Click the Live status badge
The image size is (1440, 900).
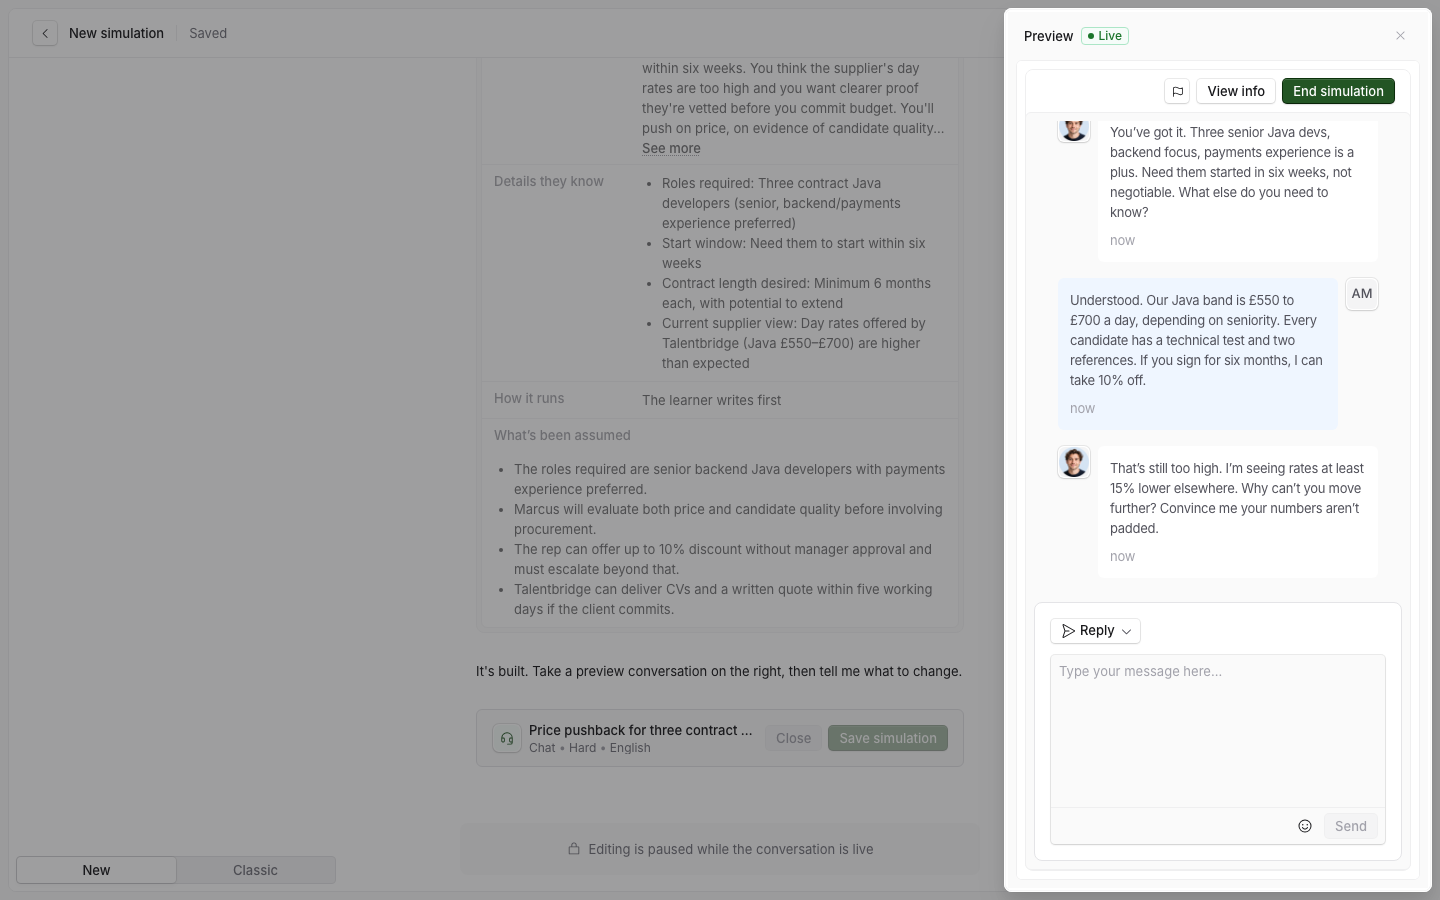point(1105,36)
